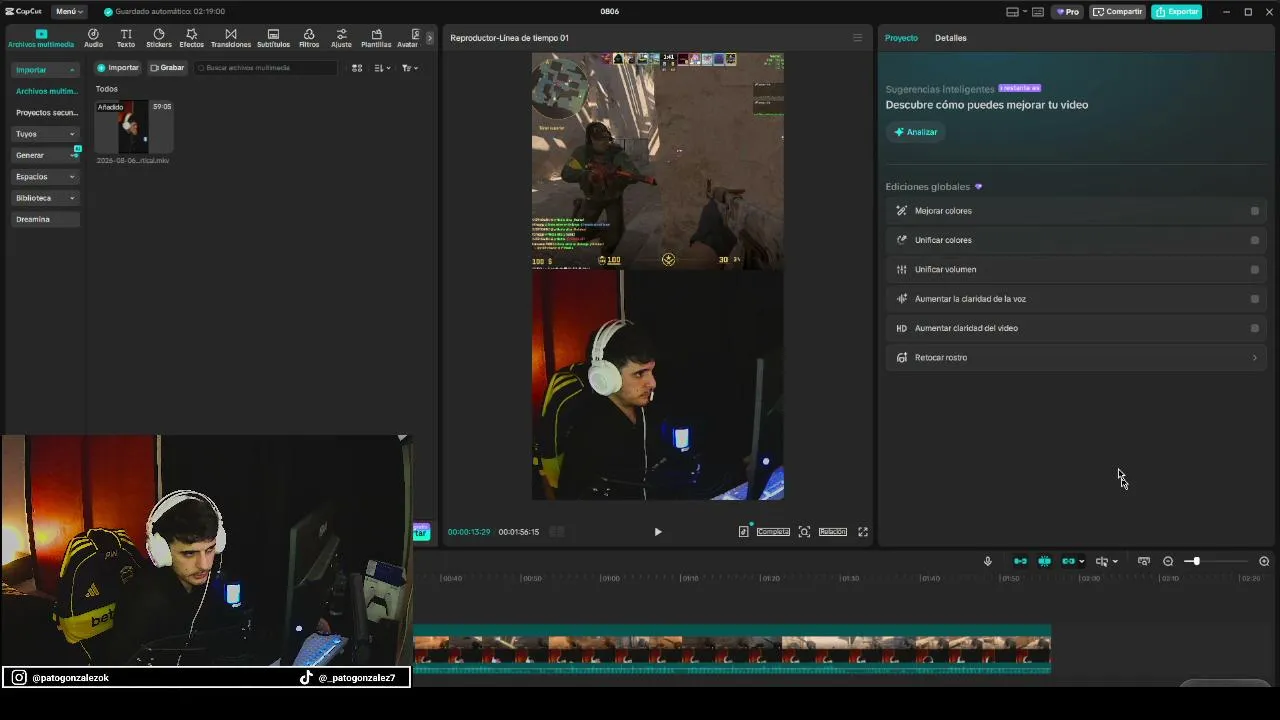
Task: Open Dreamina in the sidebar
Action: (45, 219)
